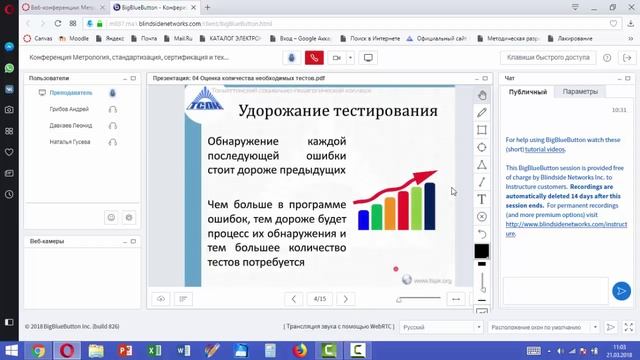Viewport: 640px width, 360px height.
Task: Toggle Давзаев Леонид headset audio icon
Action: point(113,126)
